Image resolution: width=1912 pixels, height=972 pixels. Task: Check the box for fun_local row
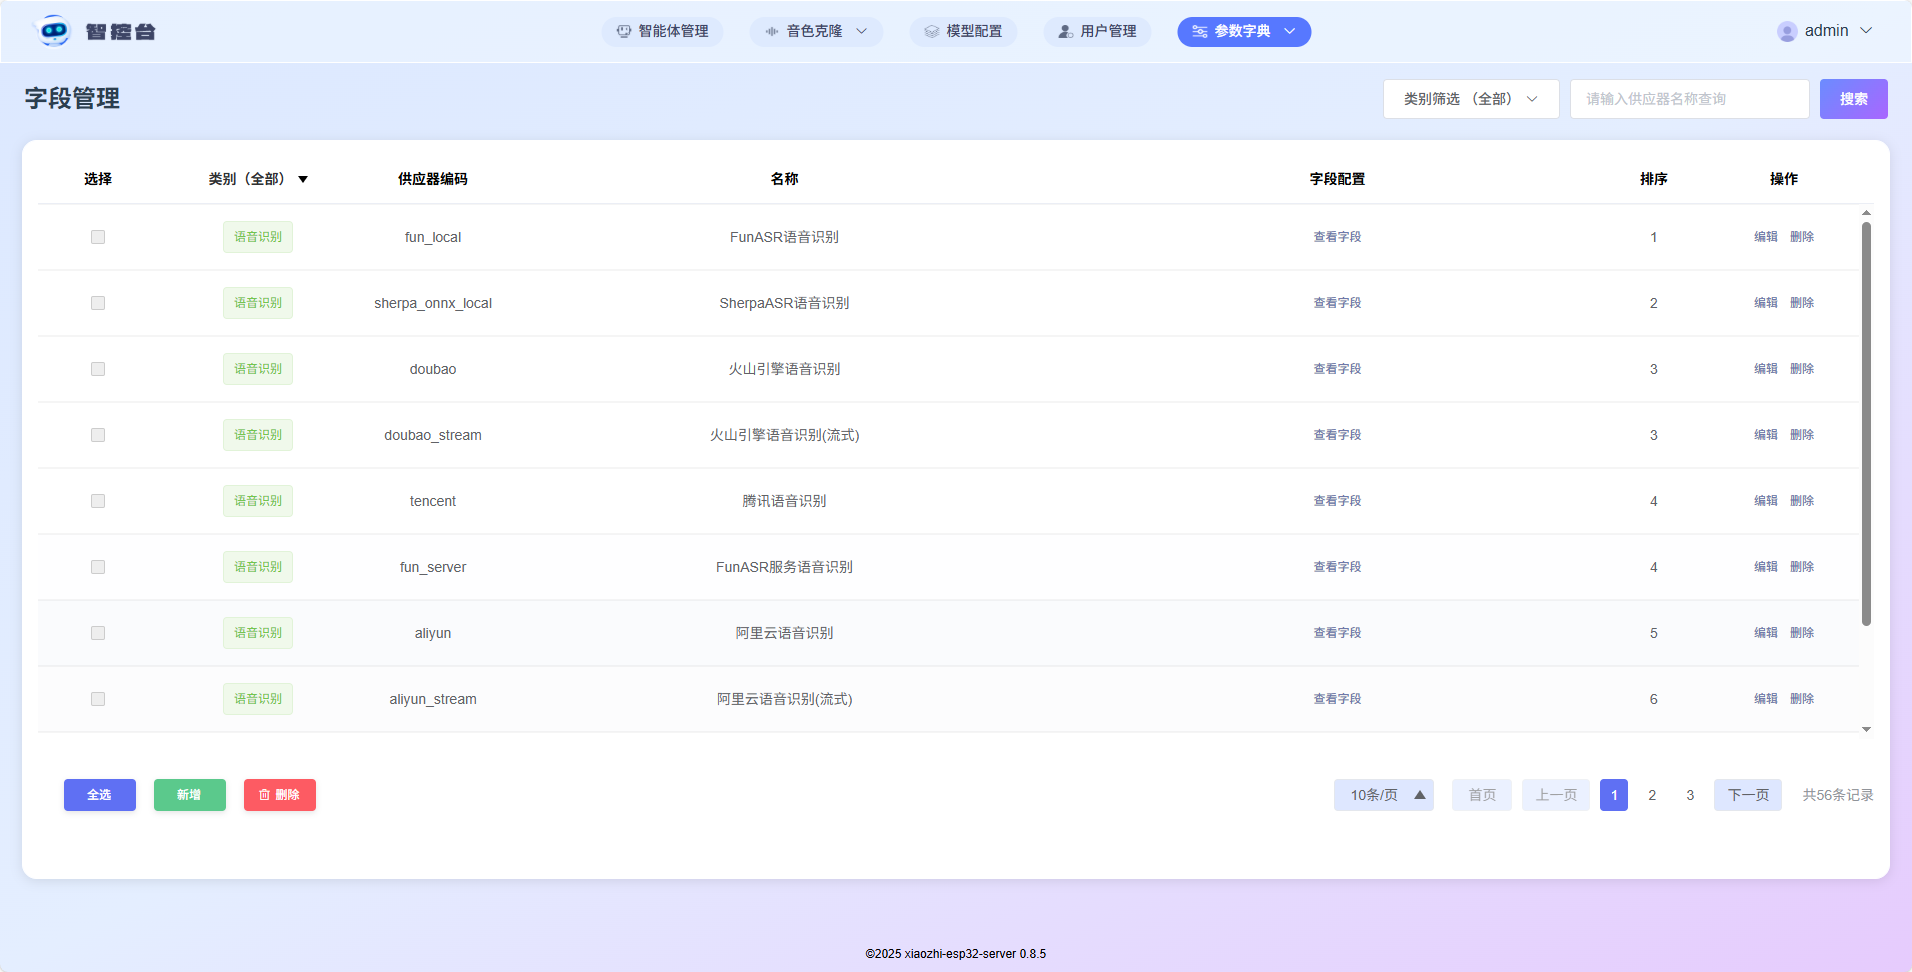[x=98, y=237]
